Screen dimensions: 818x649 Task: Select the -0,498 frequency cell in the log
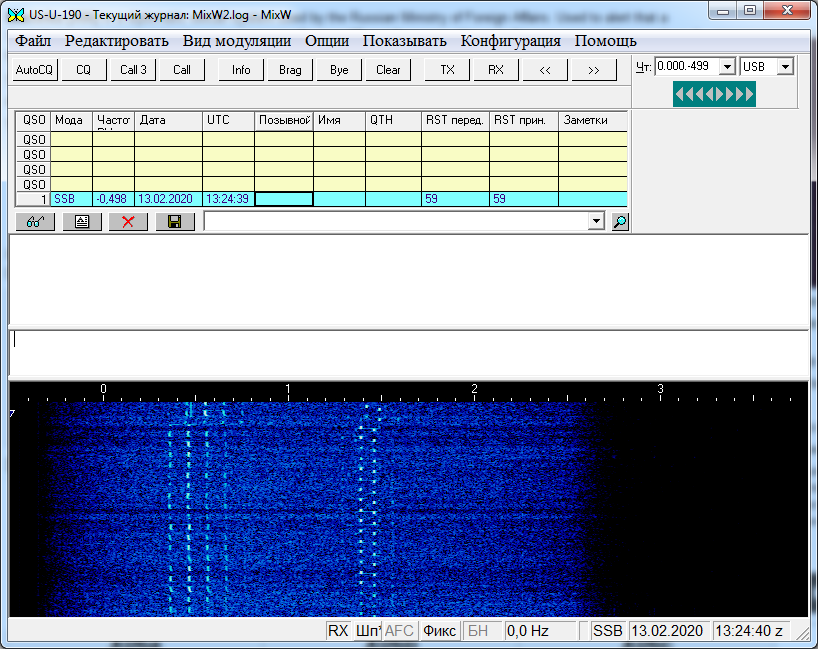[114, 199]
